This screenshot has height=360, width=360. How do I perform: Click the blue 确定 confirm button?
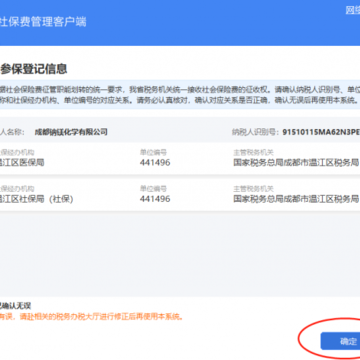coord(340,341)
